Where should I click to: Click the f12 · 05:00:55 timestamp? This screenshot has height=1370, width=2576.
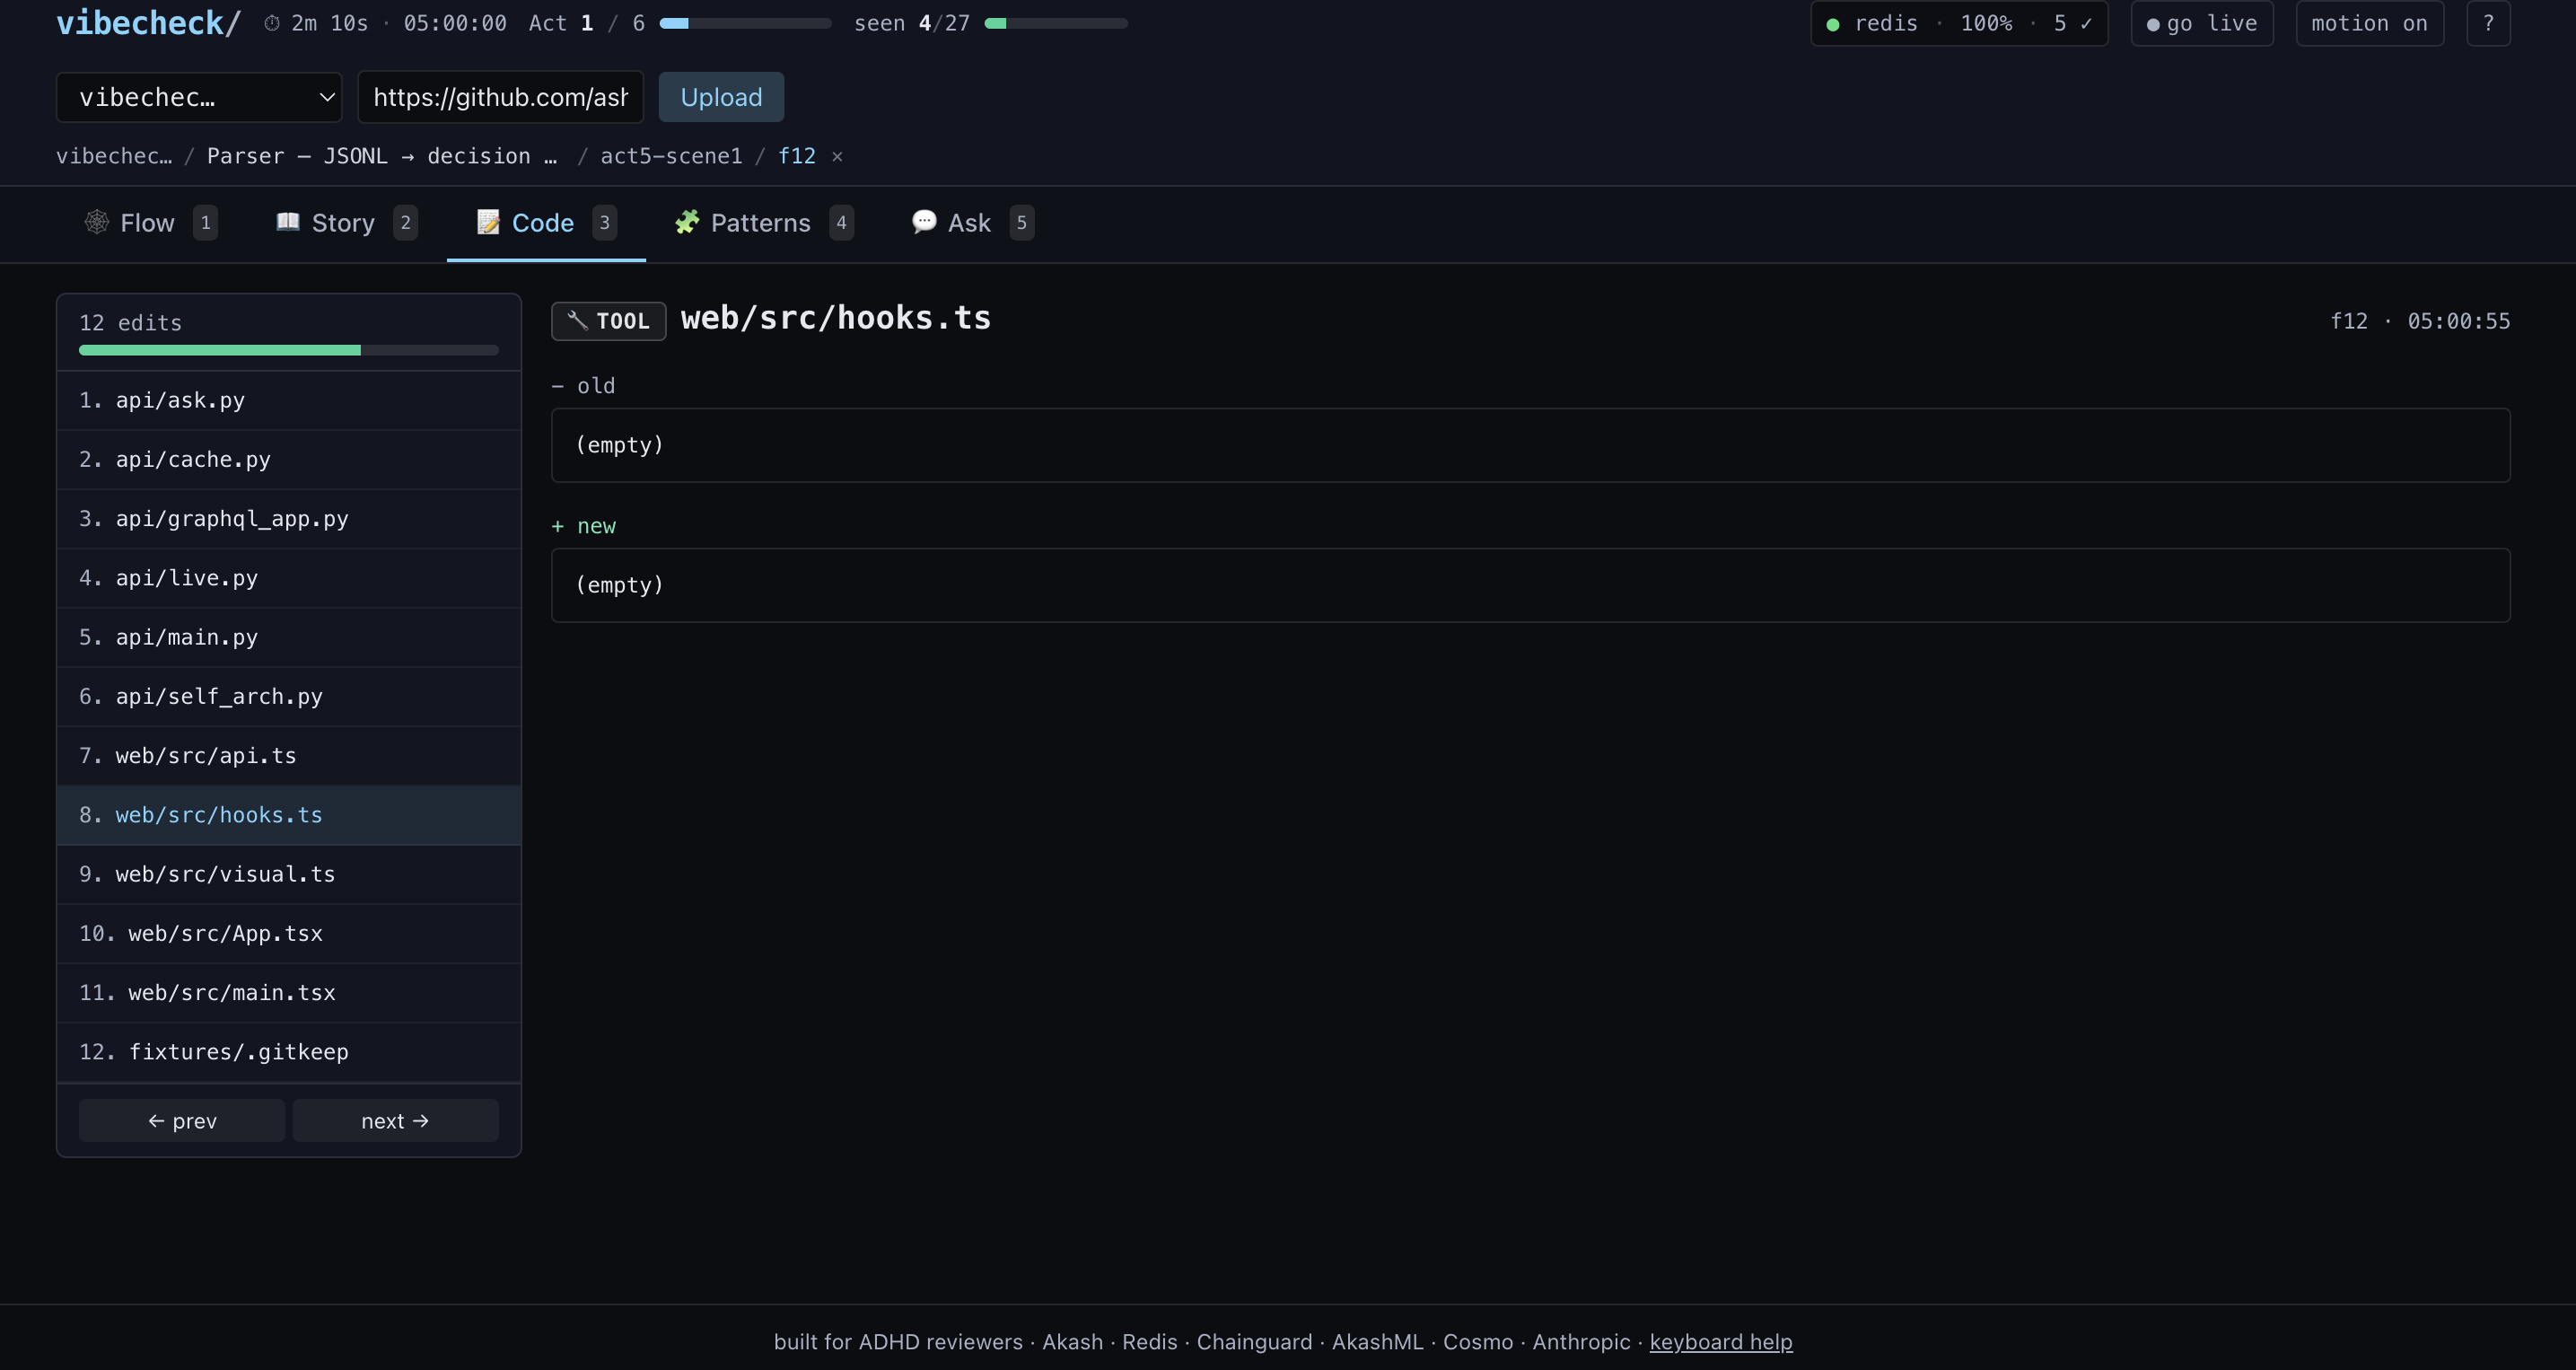click(x=2420, y=321)
